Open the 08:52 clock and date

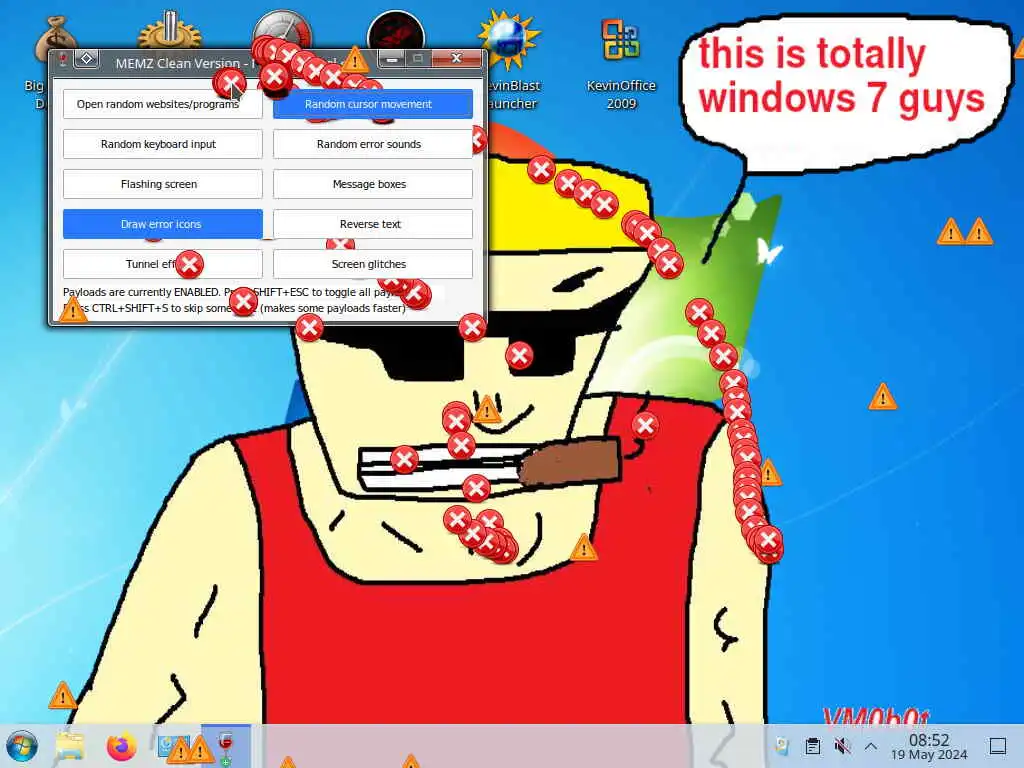(929, 746)
